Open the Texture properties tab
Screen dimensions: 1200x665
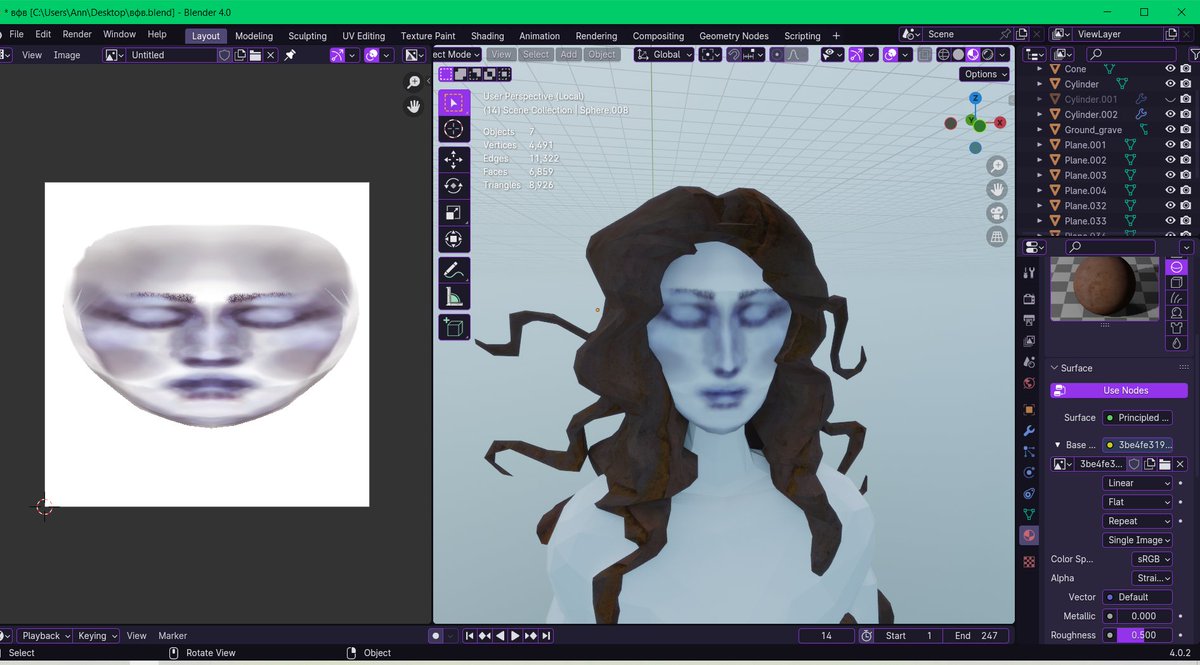(x=1029, y=562)
